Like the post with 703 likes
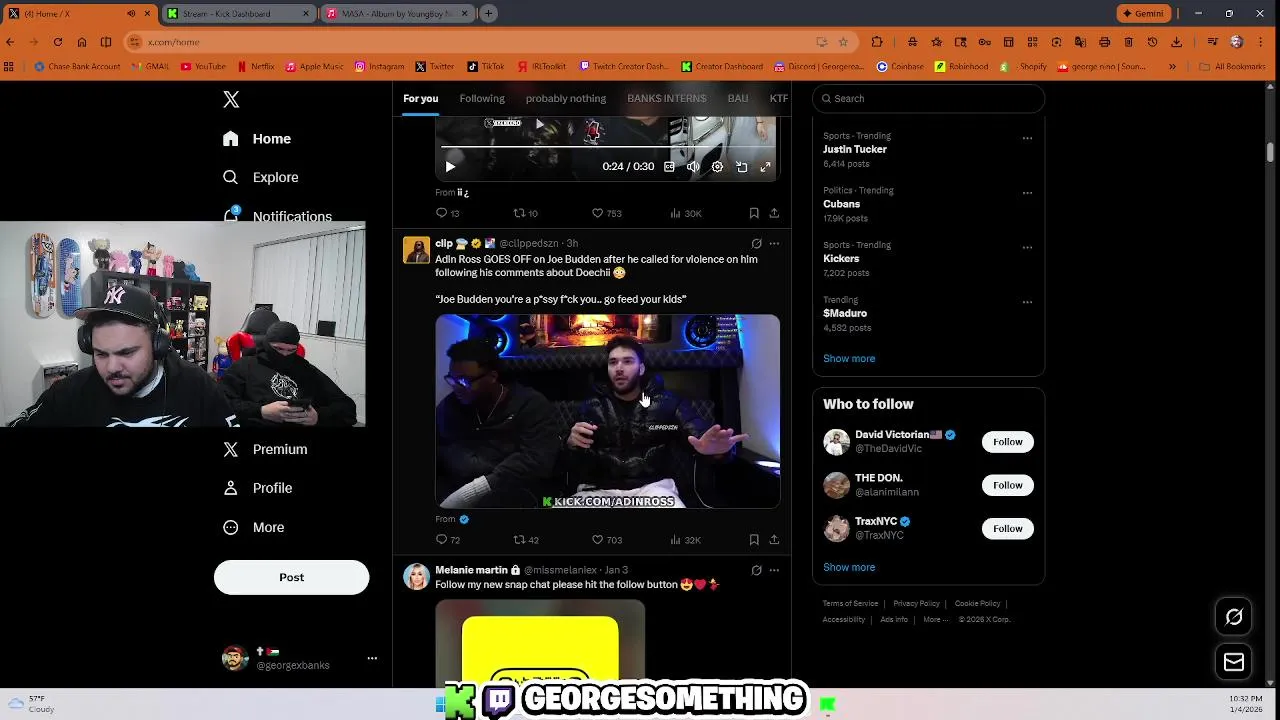The height and width of the screenshot is (720, 1280). 606,540
